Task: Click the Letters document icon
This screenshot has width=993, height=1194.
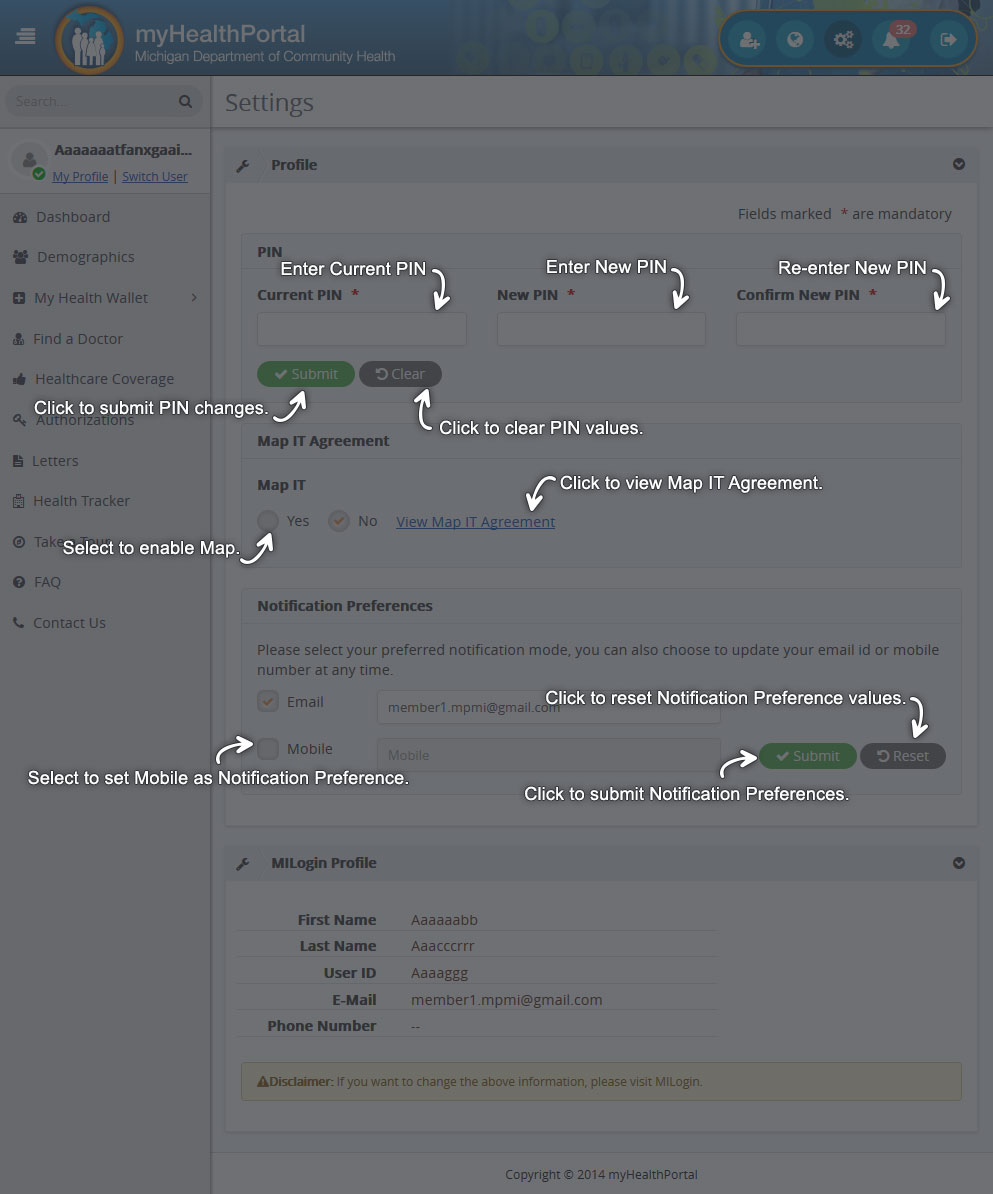Action: [x=18, y=461]
